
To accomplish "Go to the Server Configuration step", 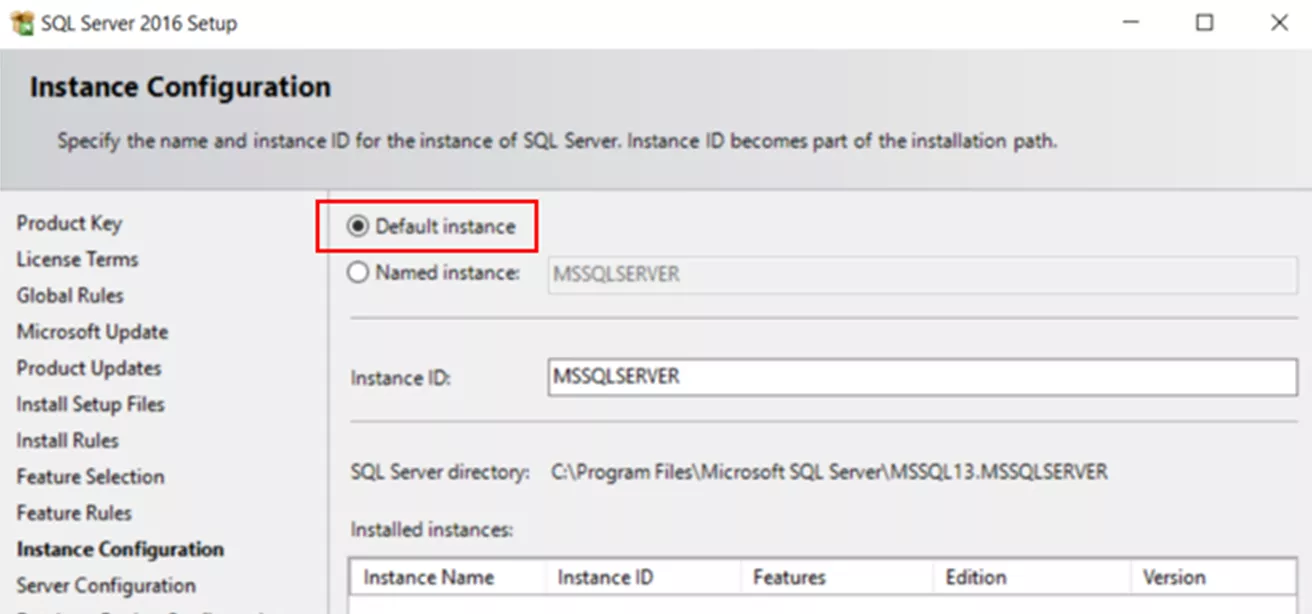I will [x=106, y=585].
